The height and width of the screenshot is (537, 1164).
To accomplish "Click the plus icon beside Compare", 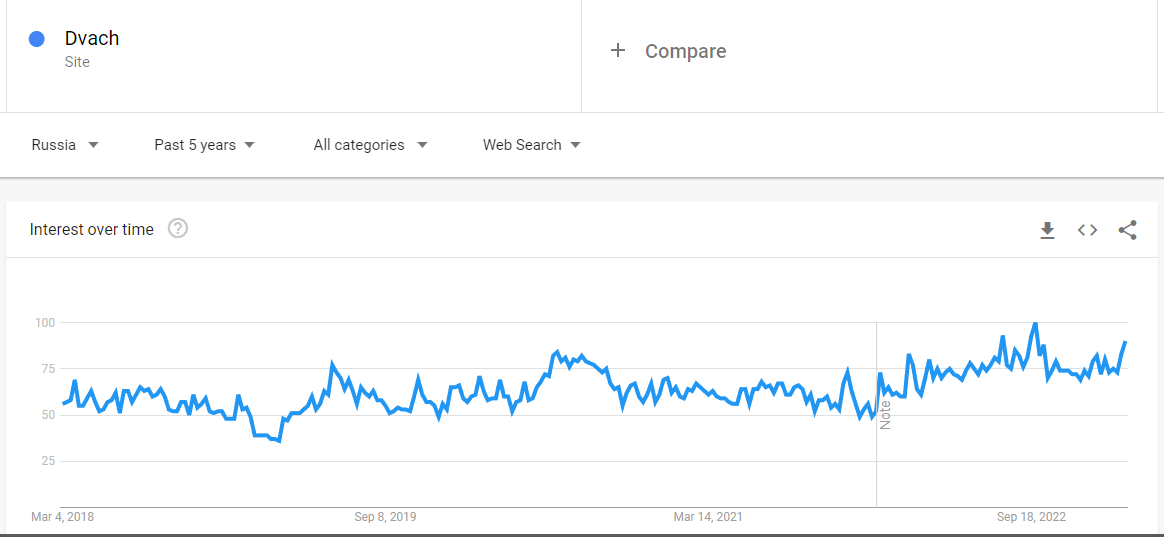I will coord(618,51).
